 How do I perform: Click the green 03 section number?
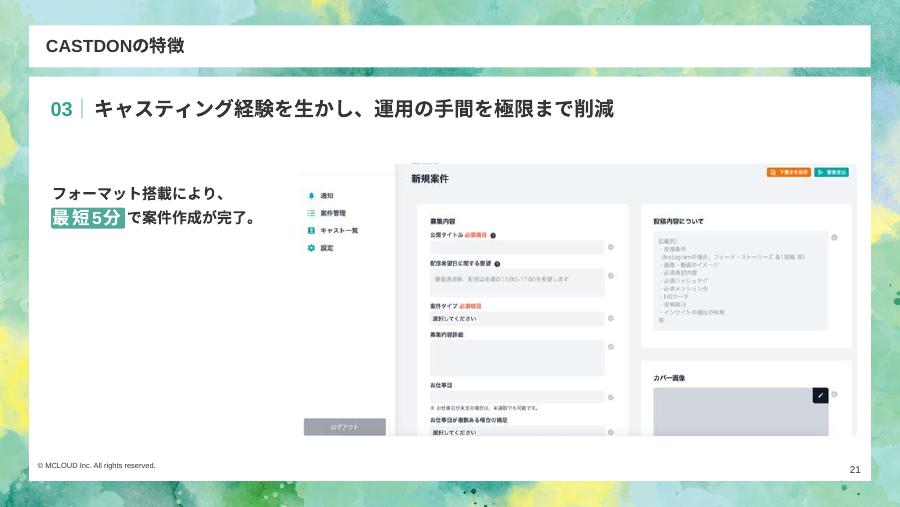pyautogui.click(x=61, y=109)
